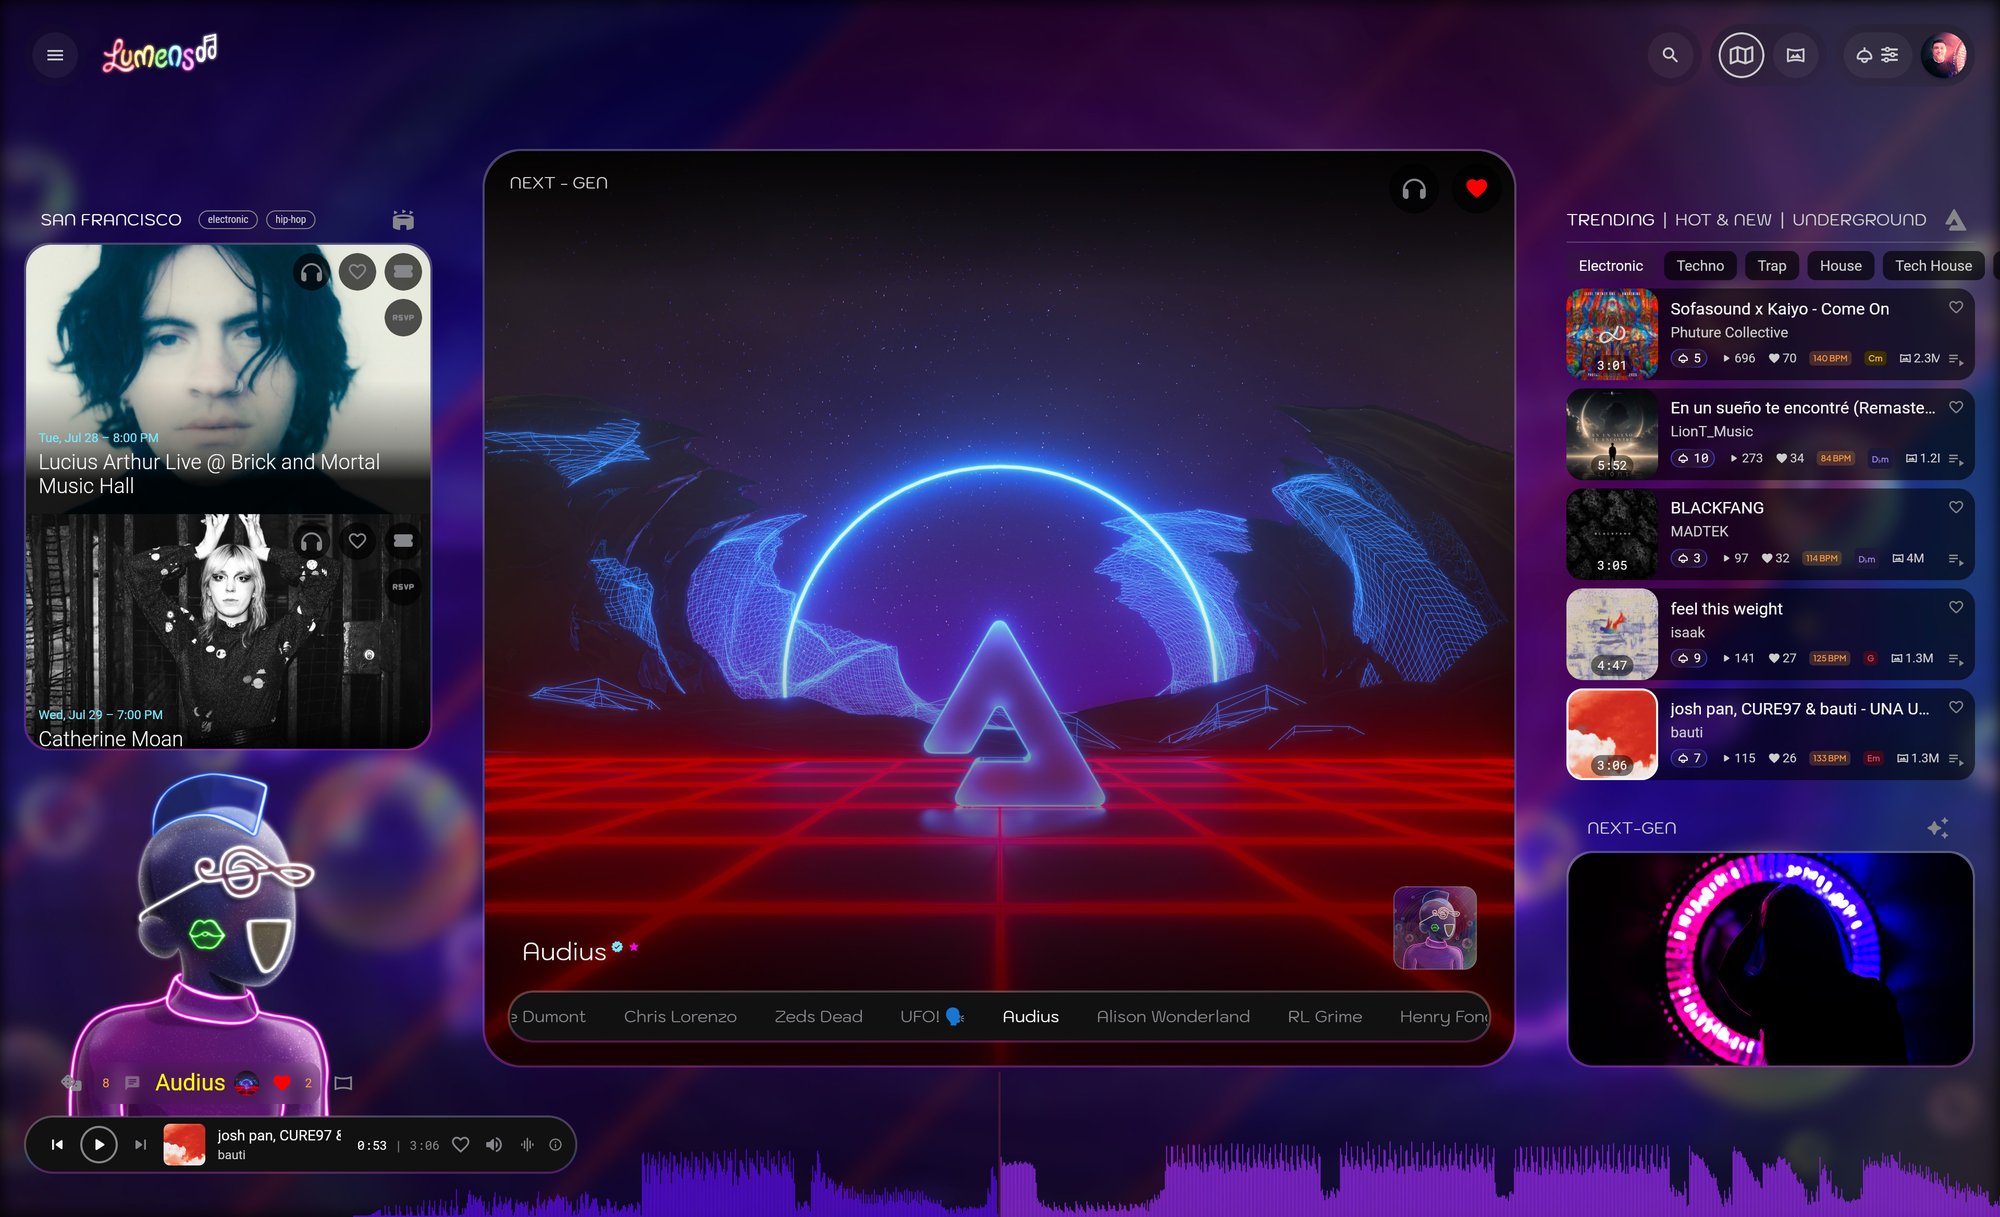Play Sofasound Come On album art
This screenshot has height=1217, width=2000.
(x=1612, y=334)
